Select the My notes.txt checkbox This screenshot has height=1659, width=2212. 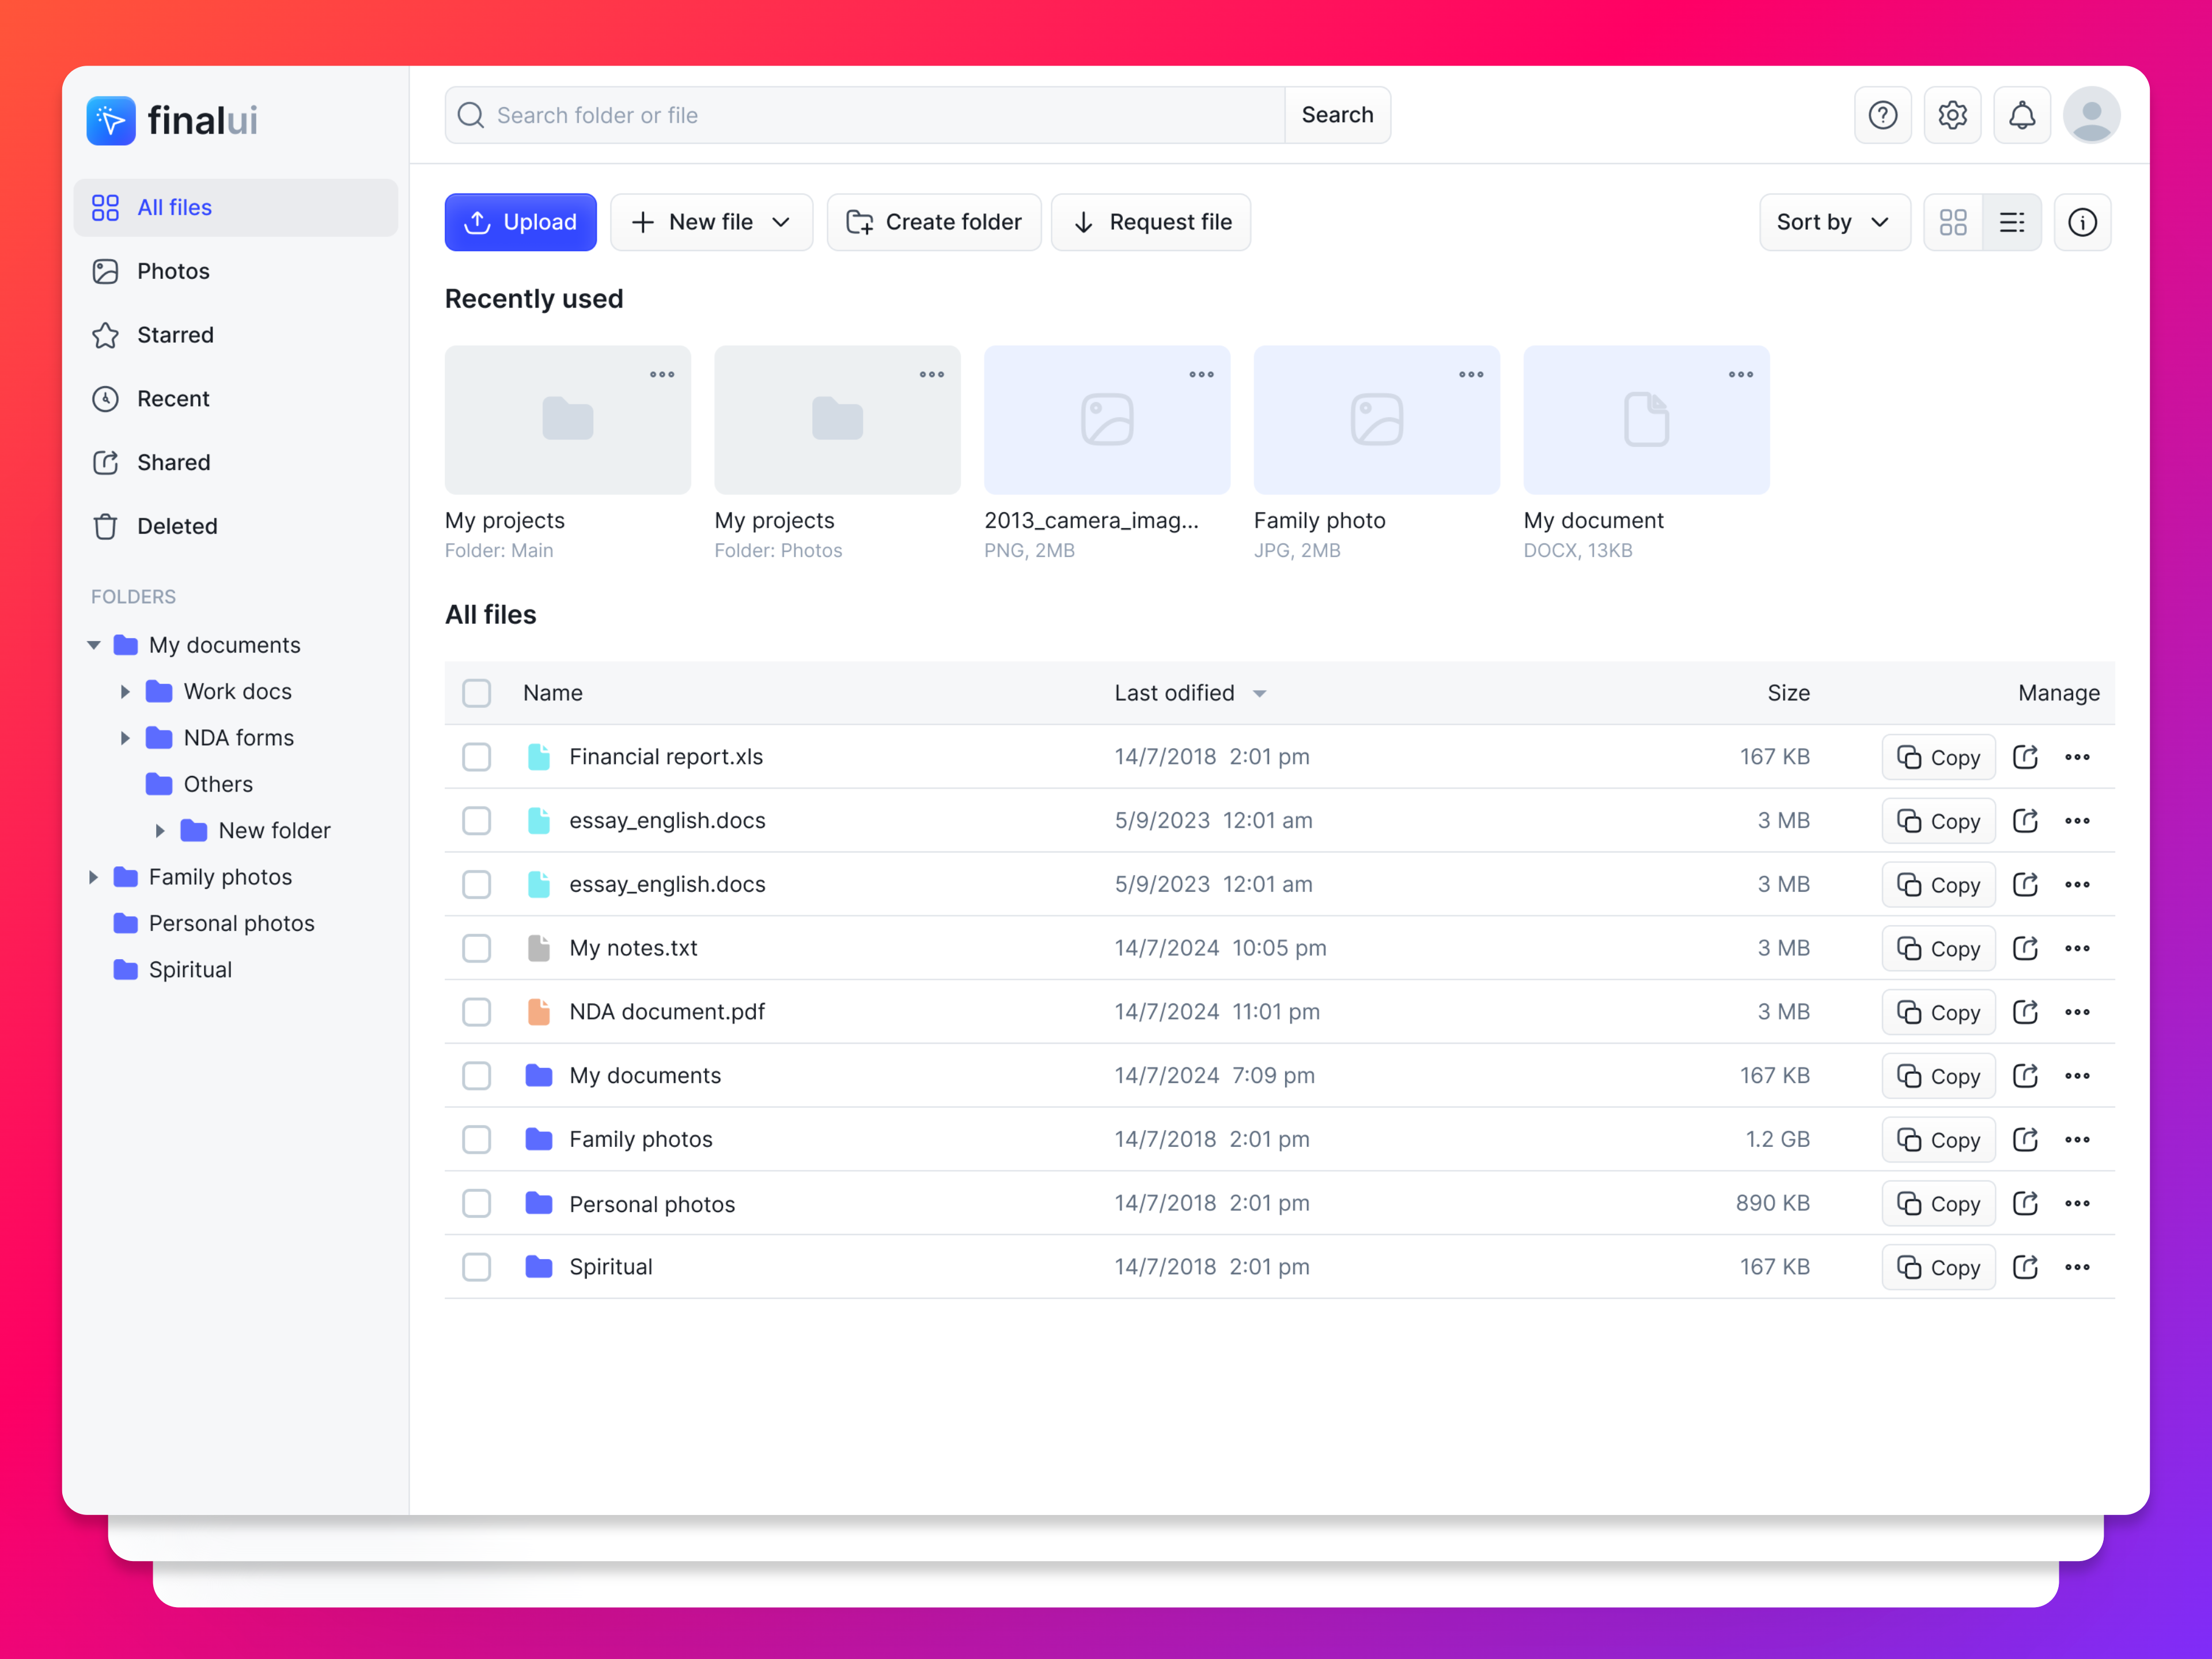tap(477, 948)
